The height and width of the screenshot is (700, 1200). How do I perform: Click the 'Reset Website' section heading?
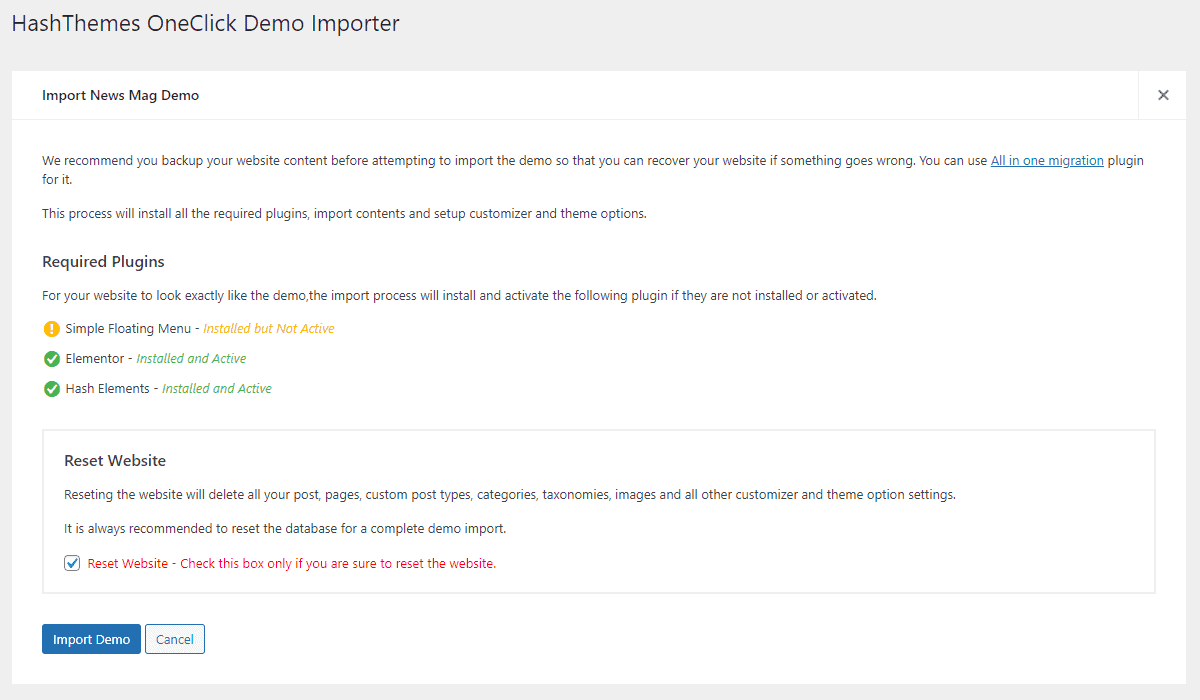(x=115, y=461)
